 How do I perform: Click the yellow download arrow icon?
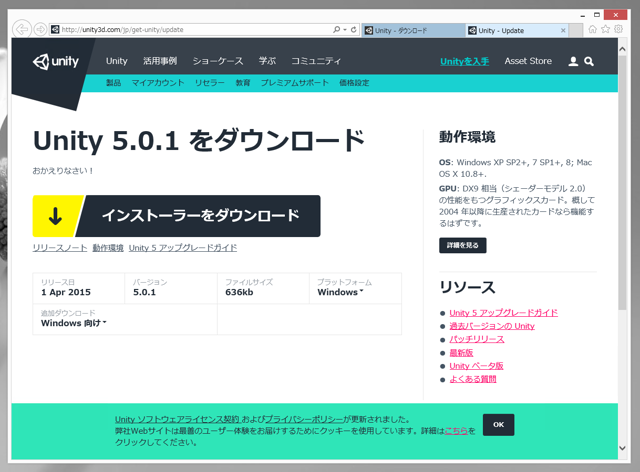coord(56,216)
